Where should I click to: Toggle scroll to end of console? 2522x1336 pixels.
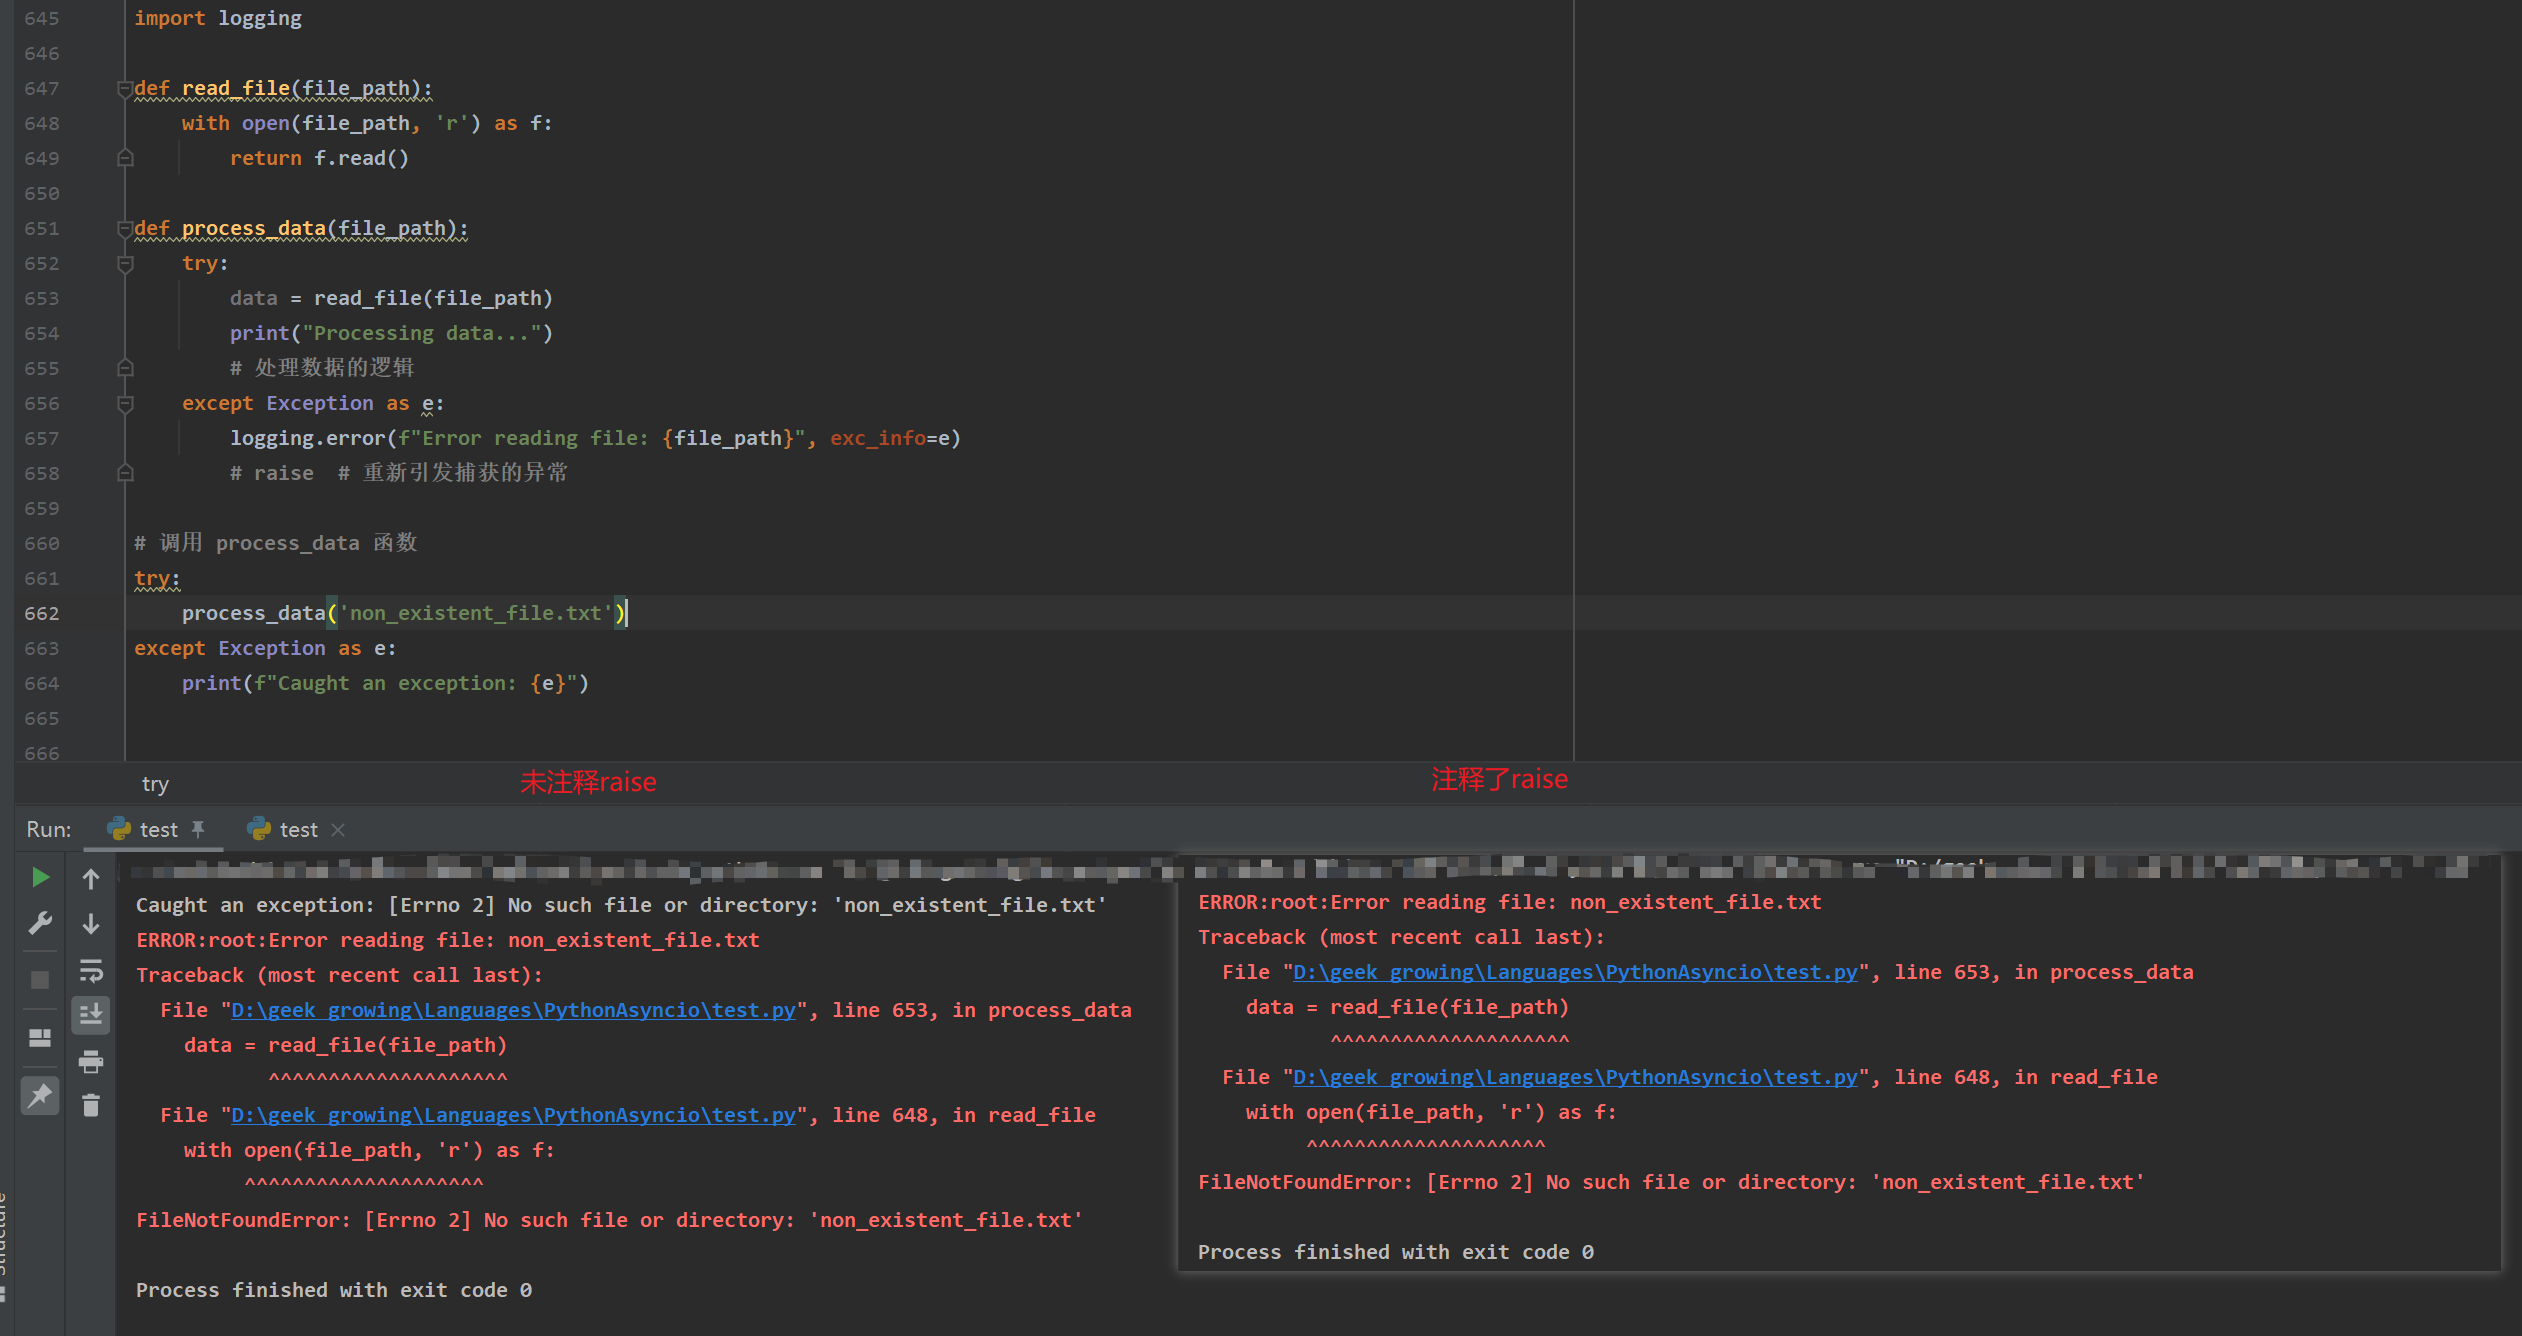tap(91, 1014)
